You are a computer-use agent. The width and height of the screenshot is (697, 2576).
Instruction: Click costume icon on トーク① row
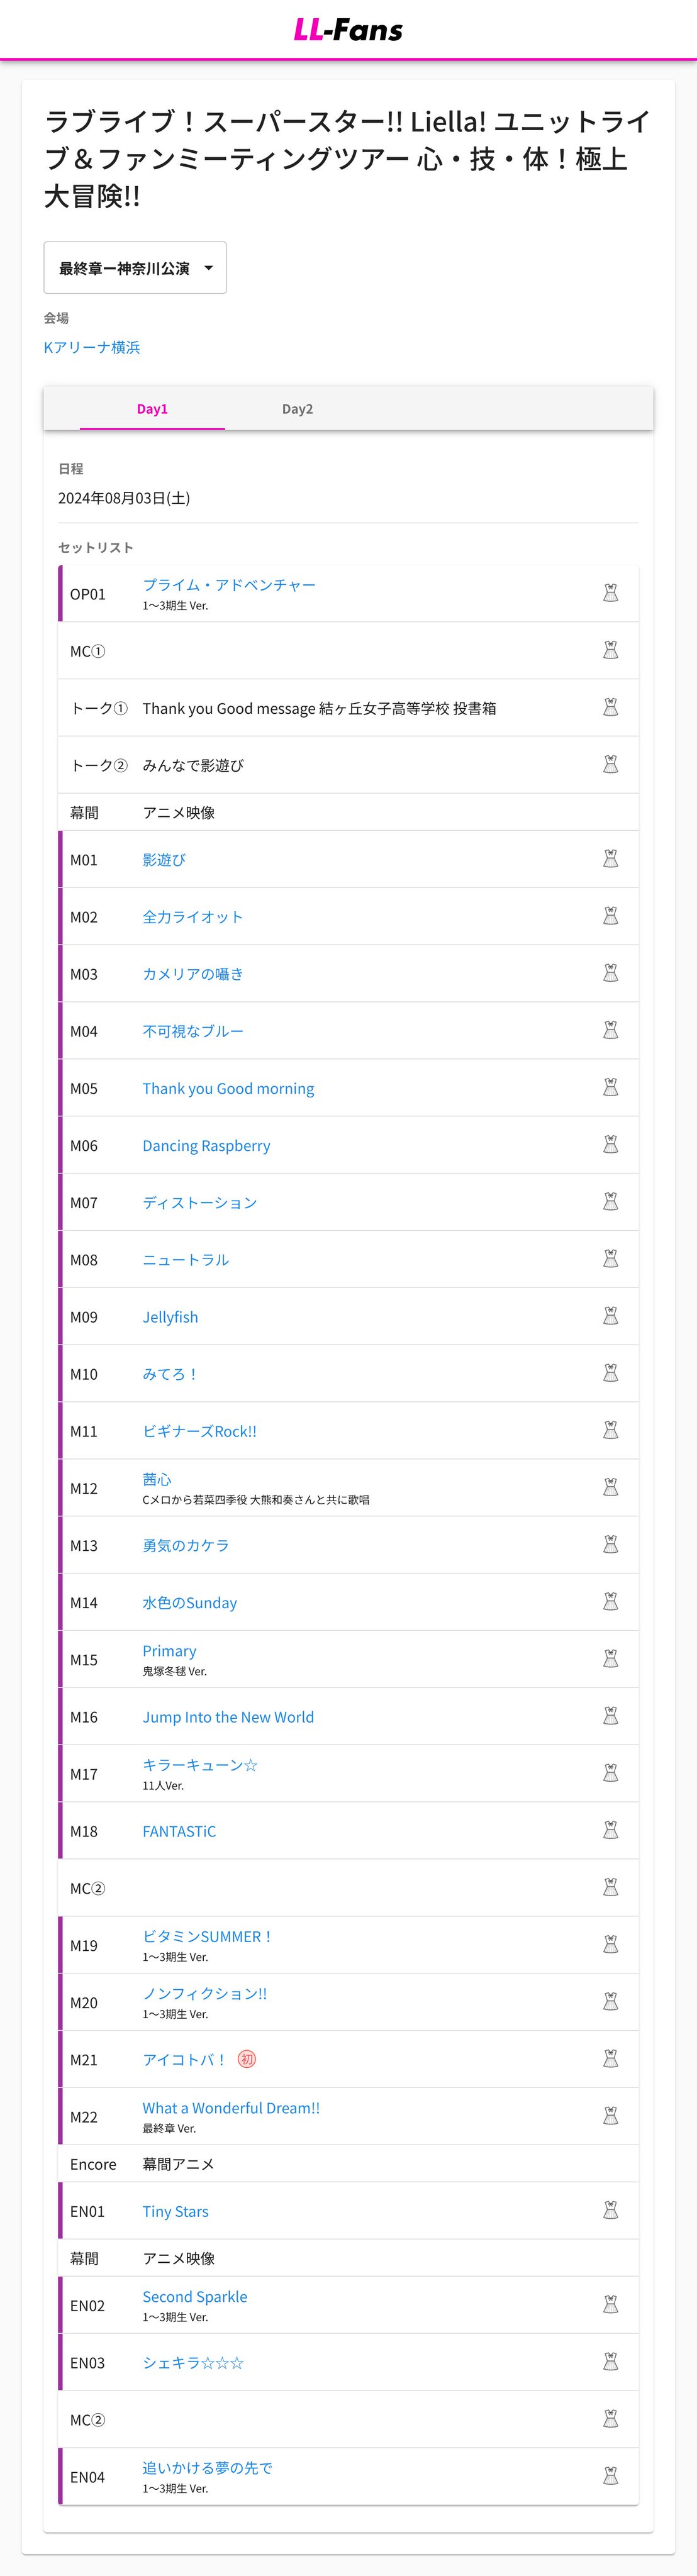coord(610,707)
